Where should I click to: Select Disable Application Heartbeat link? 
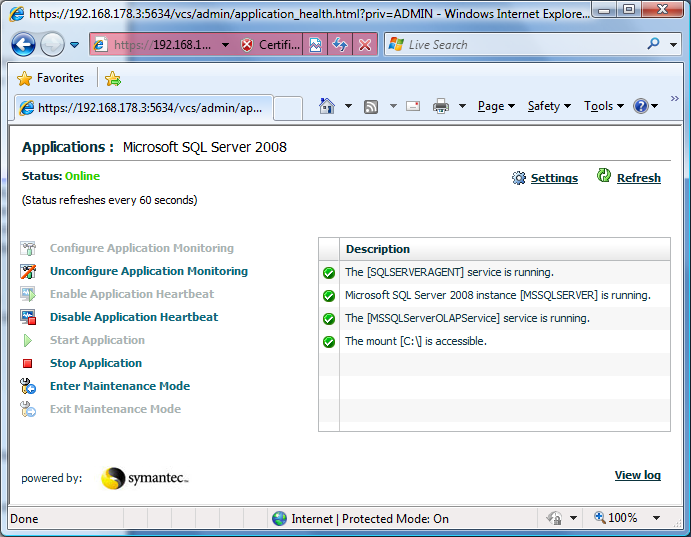point(134,317)
